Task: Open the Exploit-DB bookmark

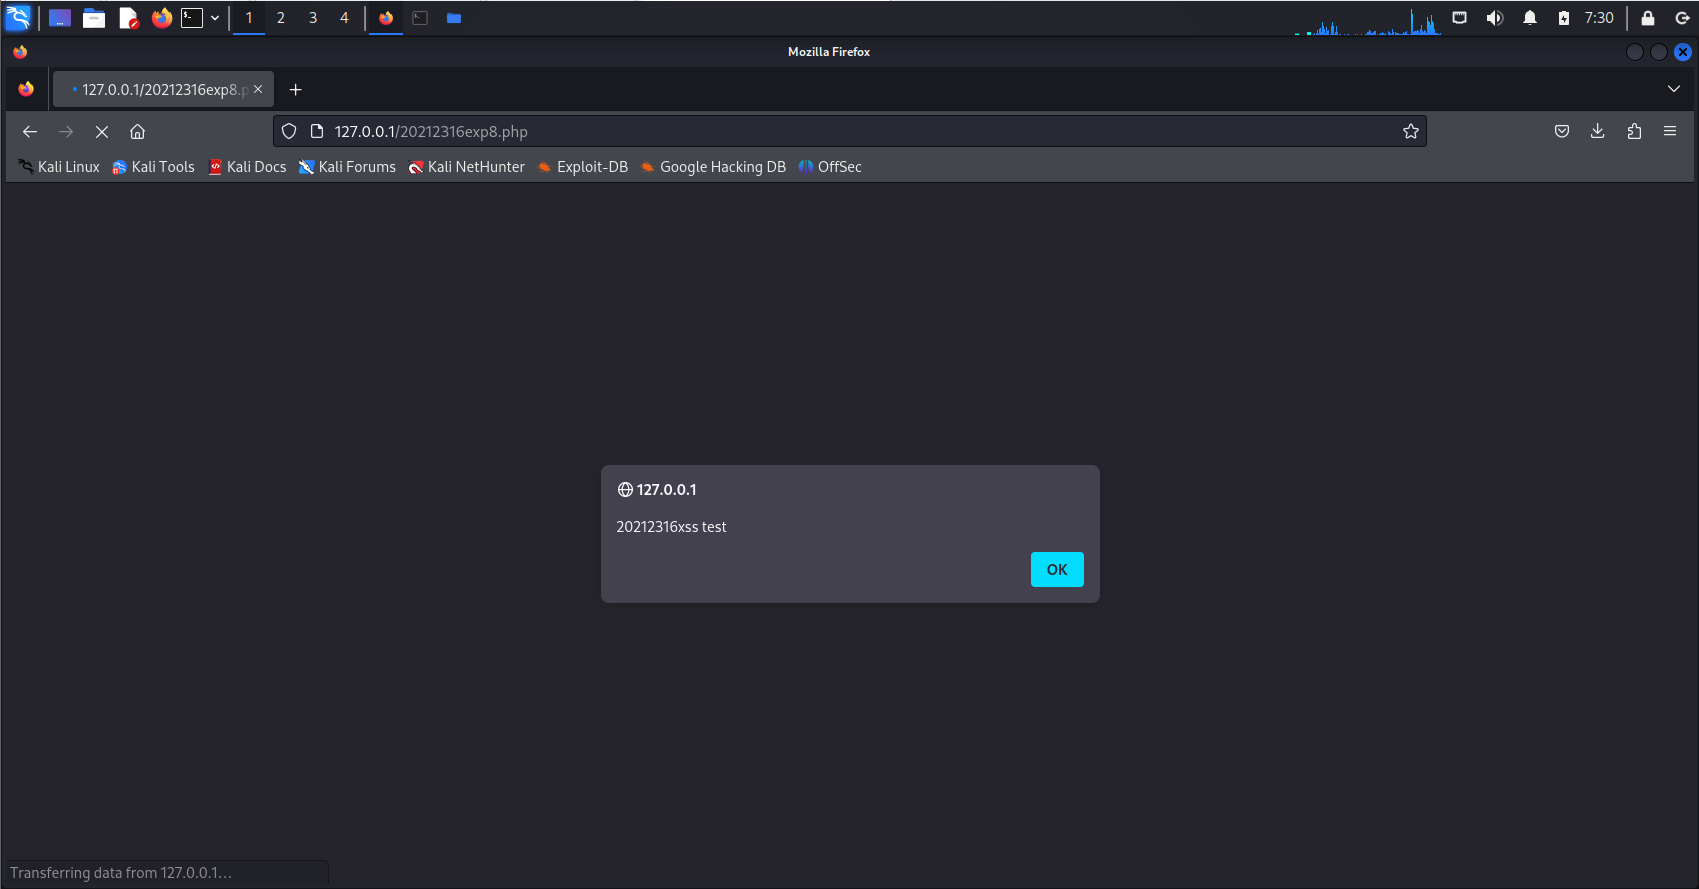Action: pyautogui.click(x=583, y=167)
